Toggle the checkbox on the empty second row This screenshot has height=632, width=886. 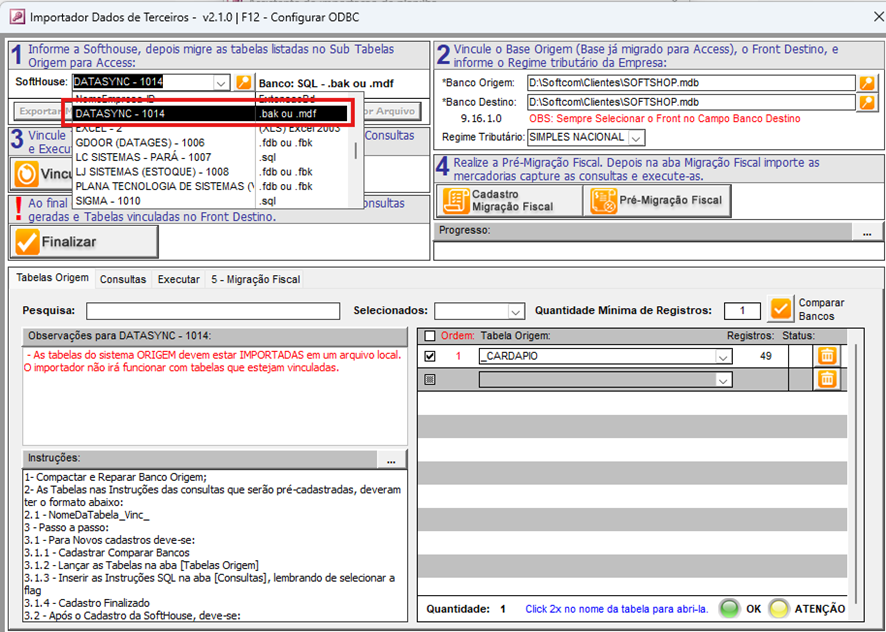430,379
